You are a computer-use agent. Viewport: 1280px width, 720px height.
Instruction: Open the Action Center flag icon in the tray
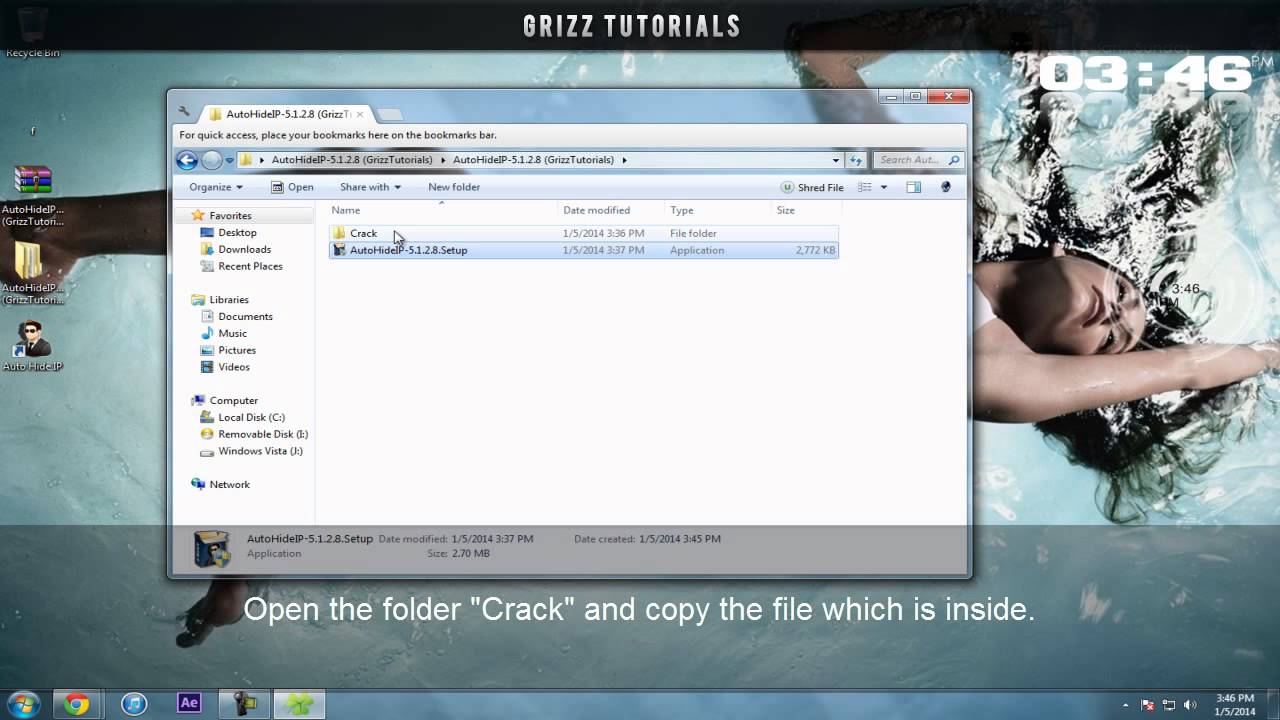(1148, 705)
